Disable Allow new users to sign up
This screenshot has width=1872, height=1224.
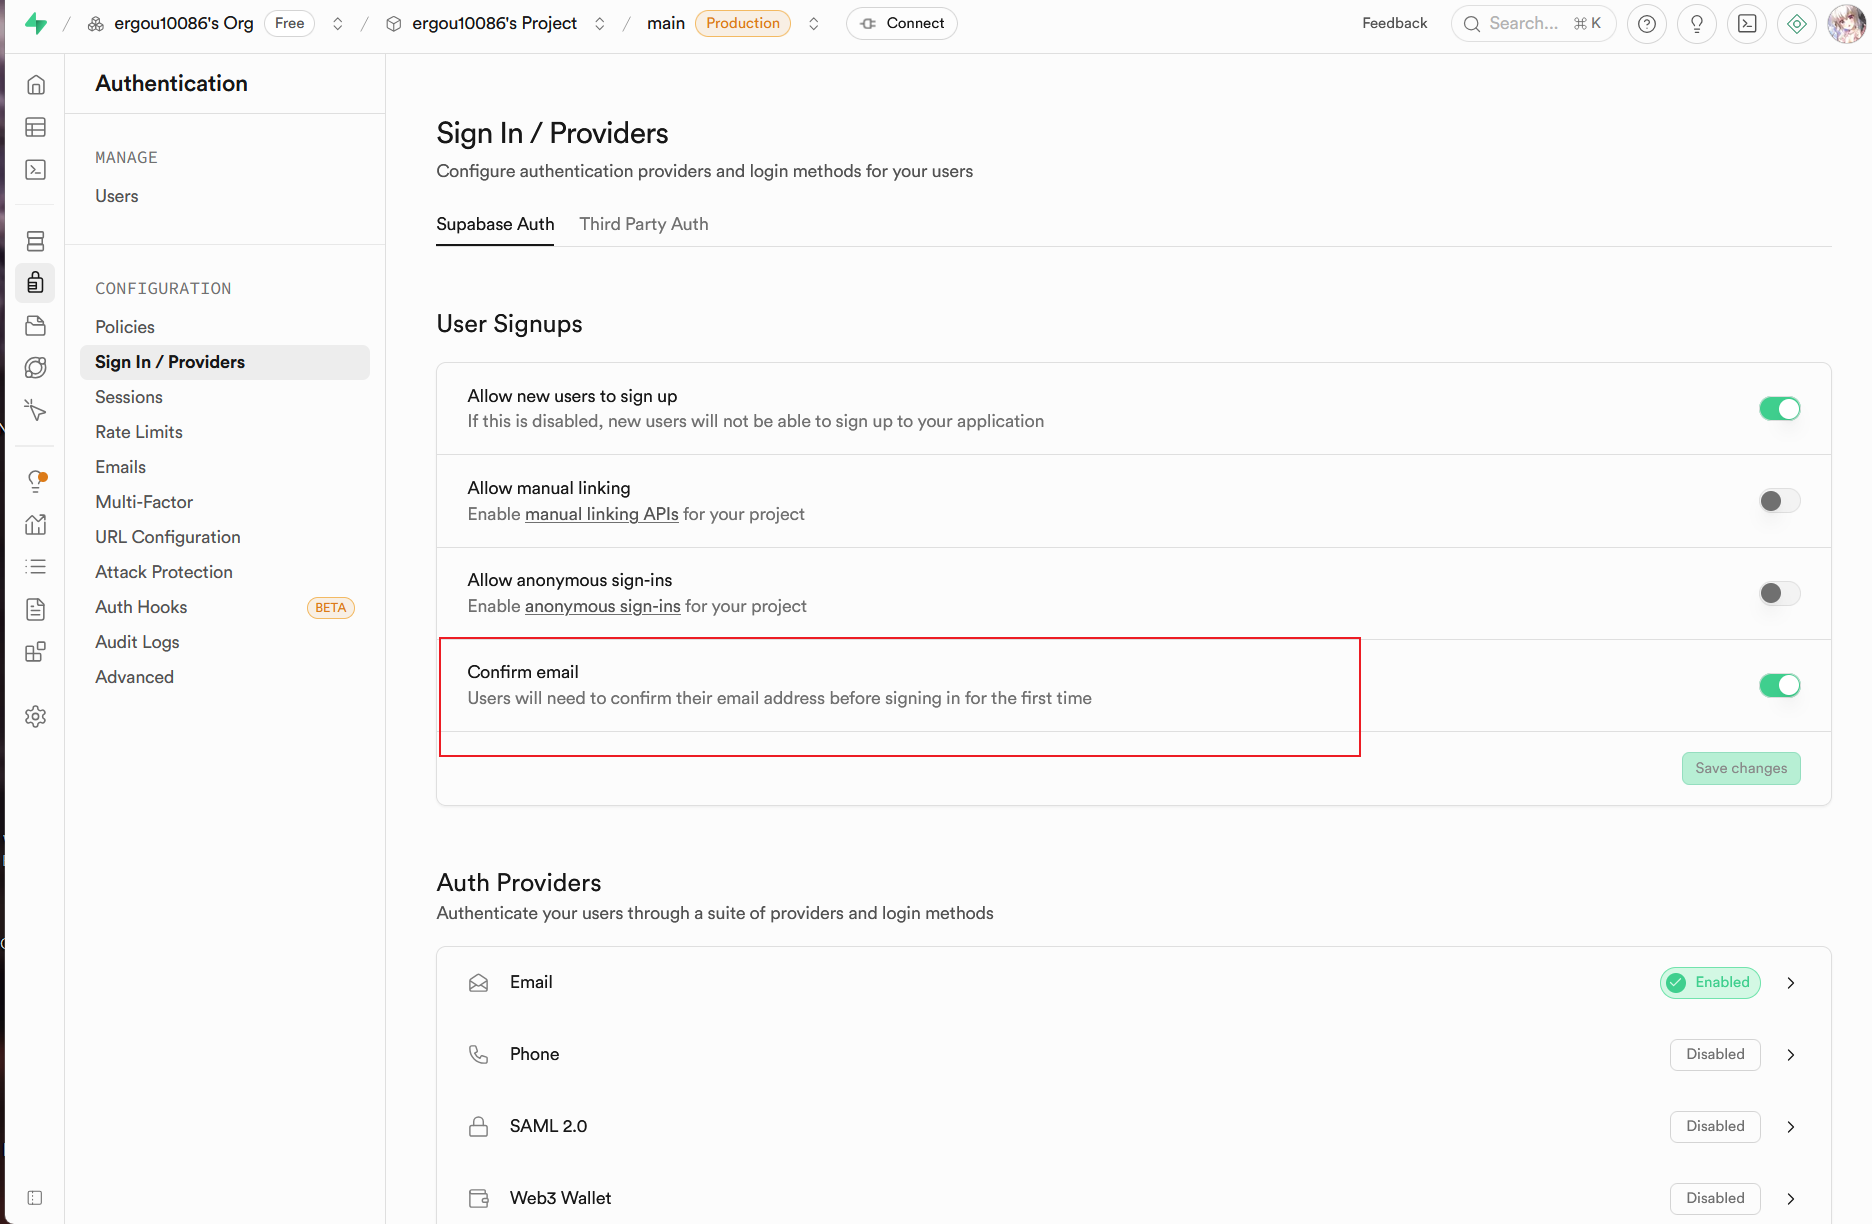point(1779,409)
